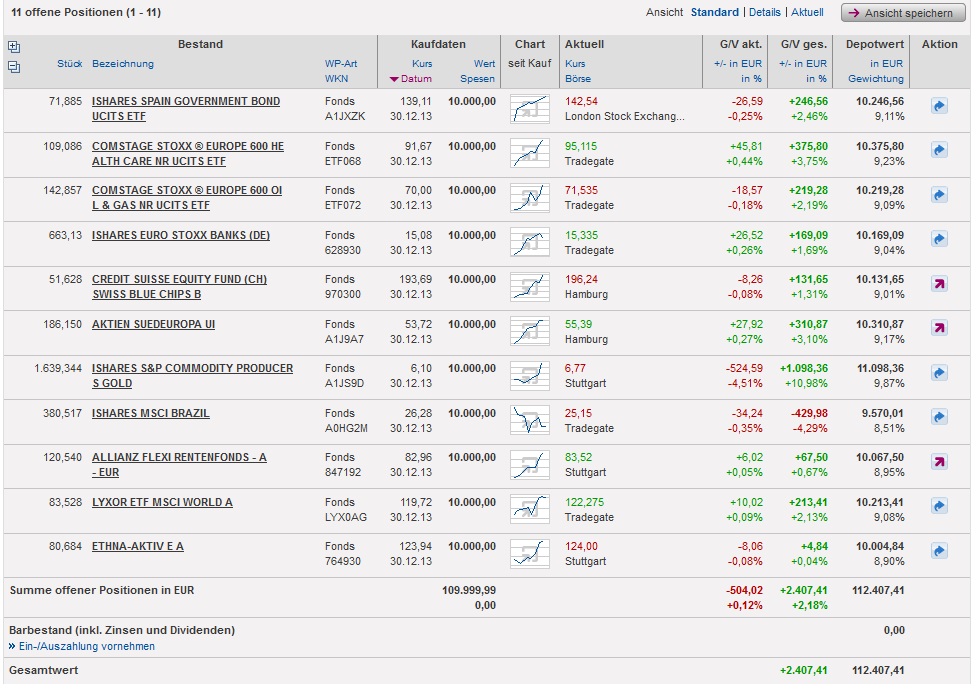Switch to Aktuell view

[807, 12]
